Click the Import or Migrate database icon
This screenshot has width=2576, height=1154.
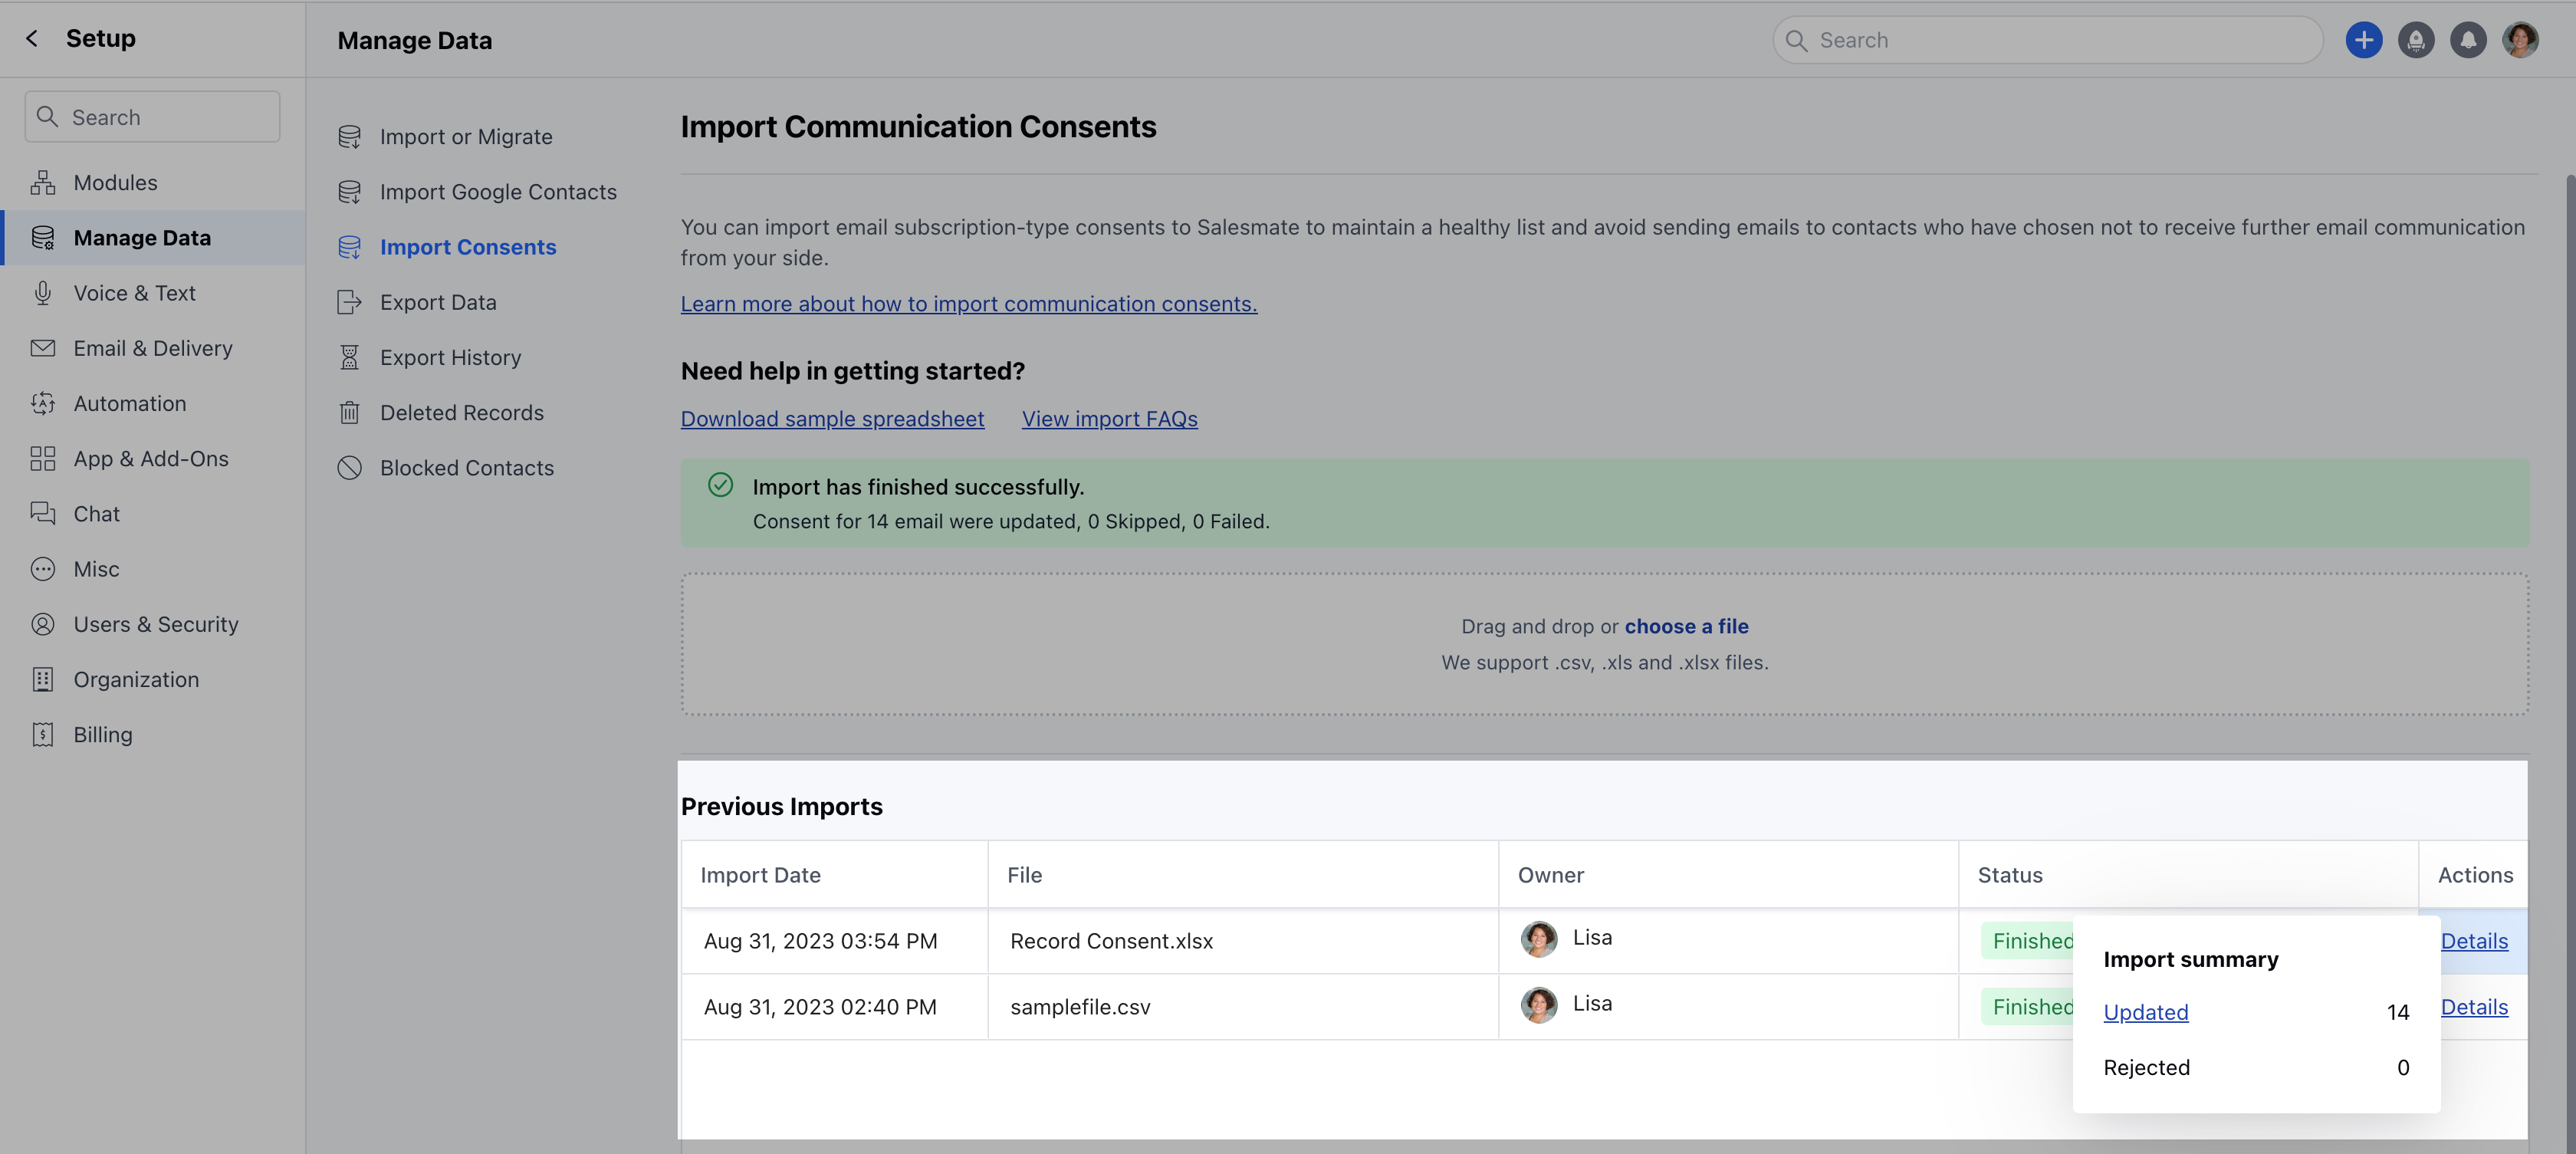coord(350,137)
